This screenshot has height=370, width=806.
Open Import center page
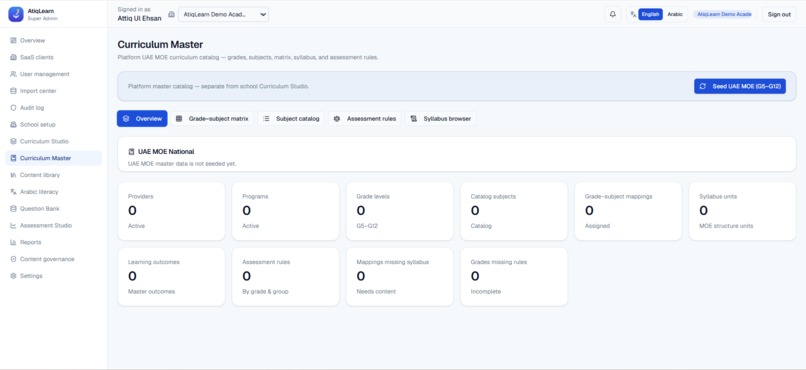tap(53, 91)
